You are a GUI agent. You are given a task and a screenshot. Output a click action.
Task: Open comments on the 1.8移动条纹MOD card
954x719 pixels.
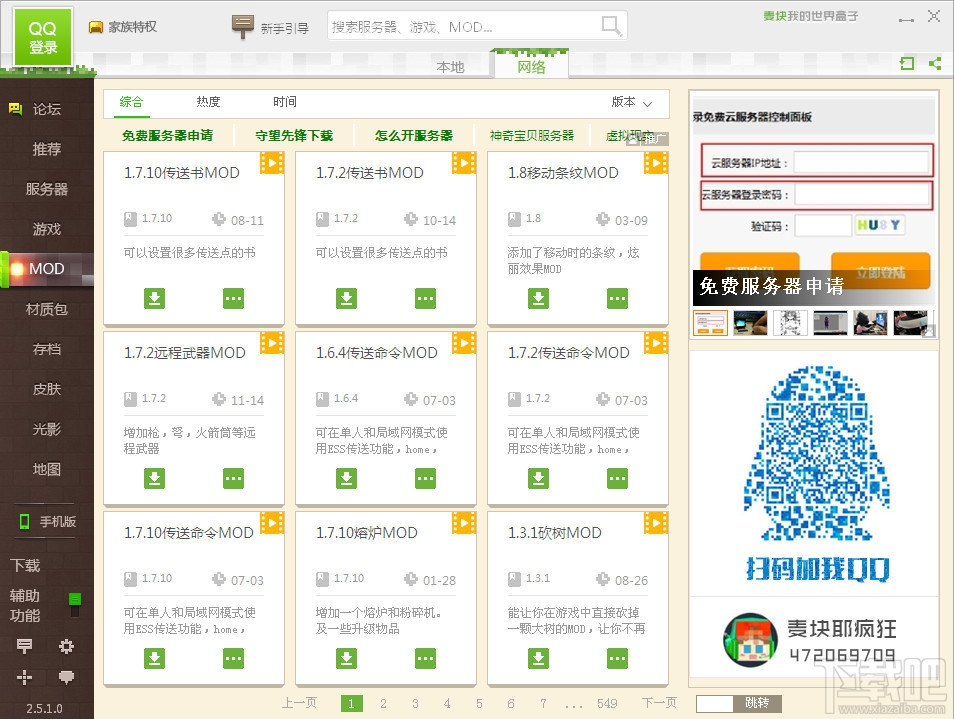617,298
